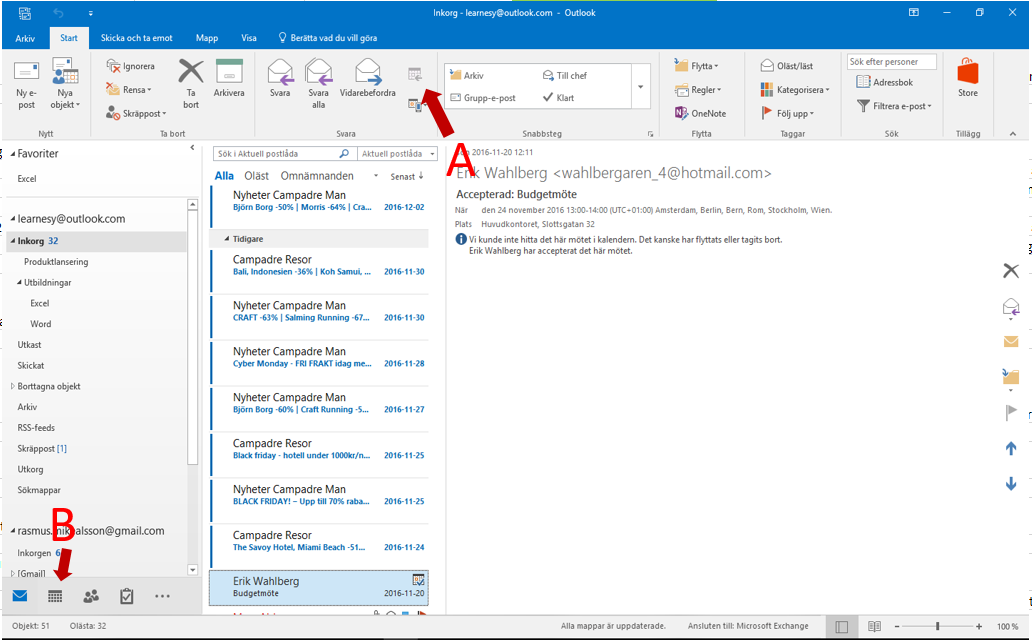
Task: Click the flag icon in reading pane
Action: click(x=1011, y=413)
